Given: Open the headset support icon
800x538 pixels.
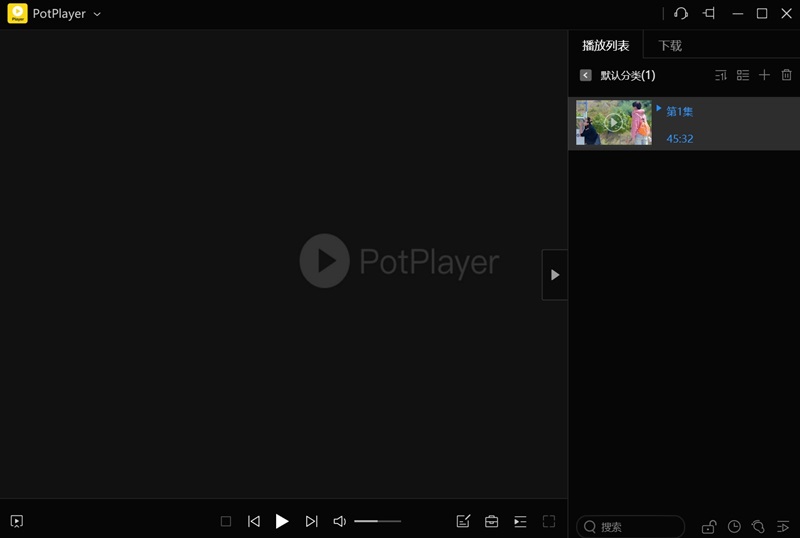Looking at the screenshot, I should coord(681,13).
